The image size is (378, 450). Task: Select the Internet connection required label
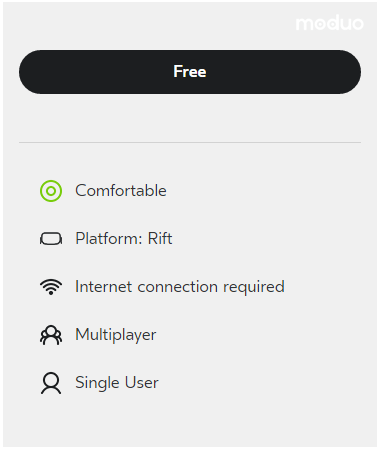pos(180,287)
